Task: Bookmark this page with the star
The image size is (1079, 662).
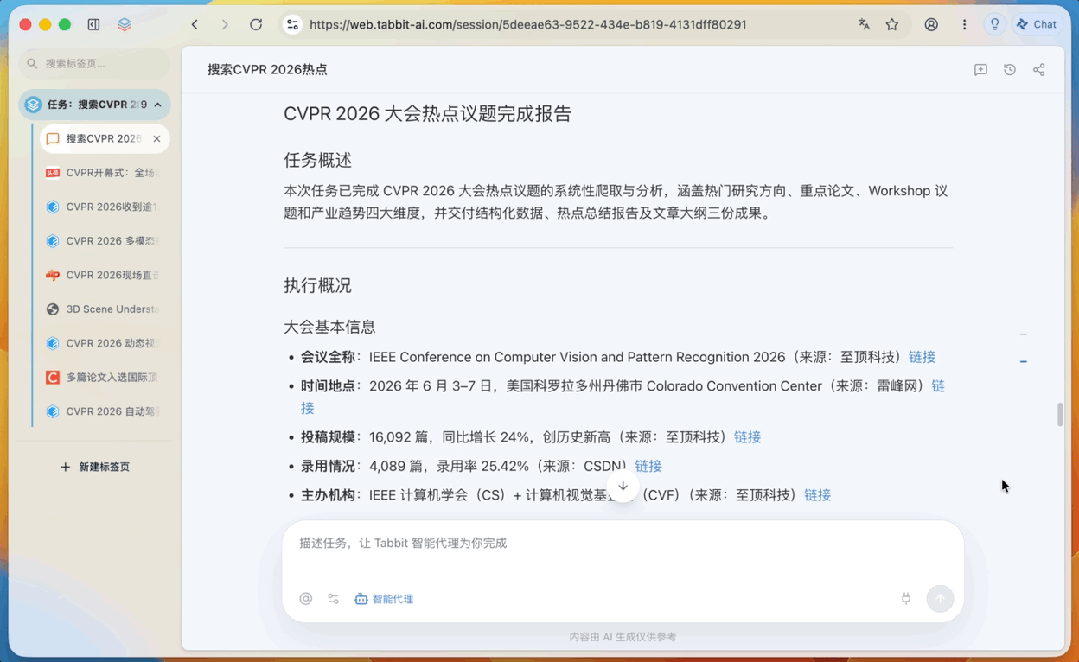Action: point(893,25)
